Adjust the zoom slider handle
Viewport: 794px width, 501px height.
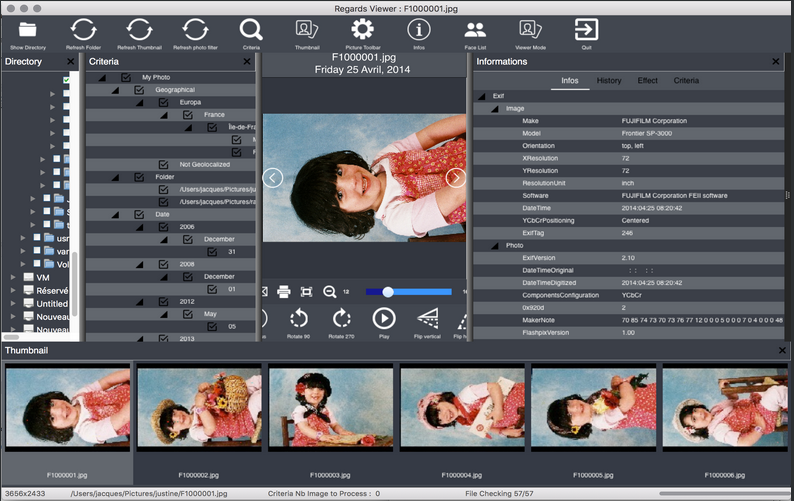(388, 292)
